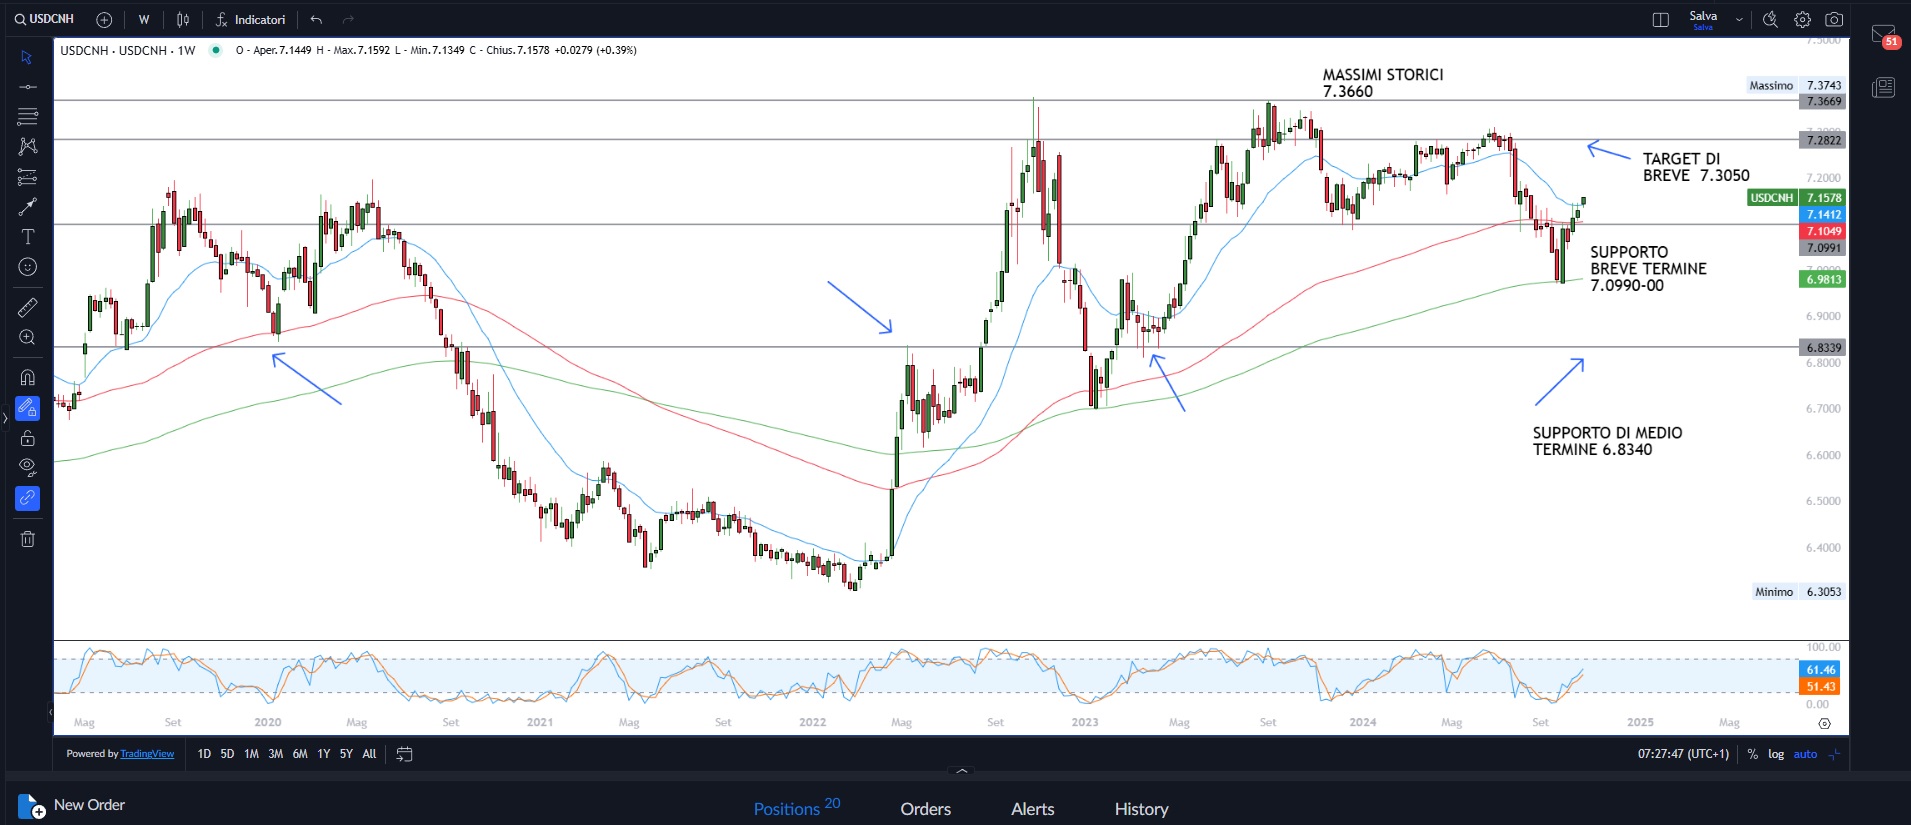Image resolution: width=1911 pixels, height=825 pixels.
Task: Open the TradingView link
Action: [147, 754]
